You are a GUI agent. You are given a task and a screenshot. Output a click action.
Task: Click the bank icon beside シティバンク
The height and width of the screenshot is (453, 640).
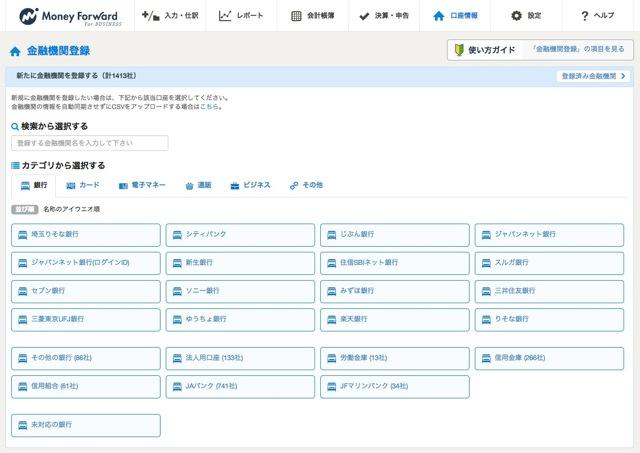click(177, 235)
